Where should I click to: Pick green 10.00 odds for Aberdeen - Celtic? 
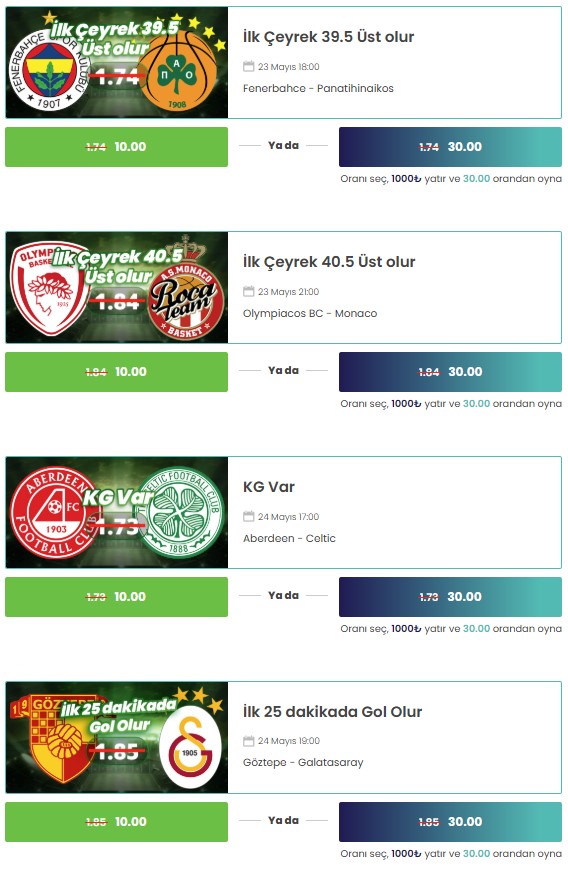click(x=116, y=597)
